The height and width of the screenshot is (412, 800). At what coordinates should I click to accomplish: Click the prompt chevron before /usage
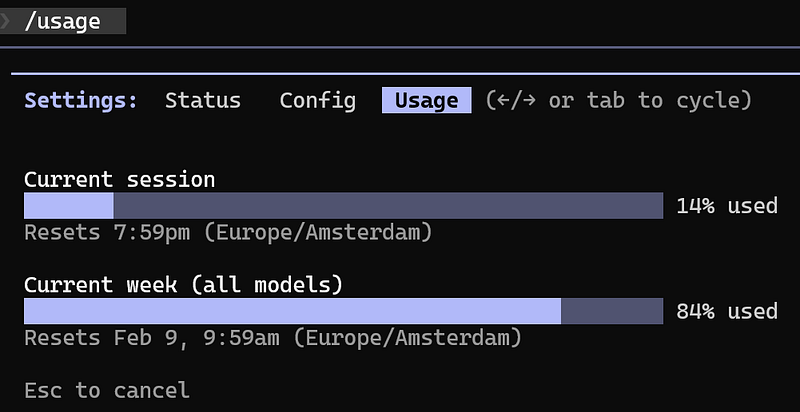5,20
